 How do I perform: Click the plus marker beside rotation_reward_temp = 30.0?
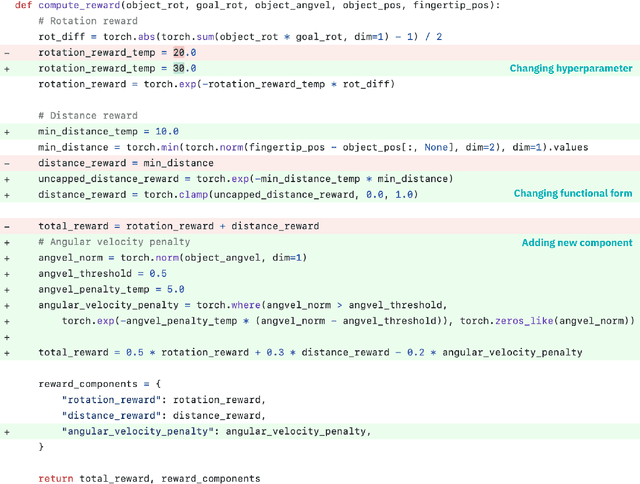pos(8,69)
